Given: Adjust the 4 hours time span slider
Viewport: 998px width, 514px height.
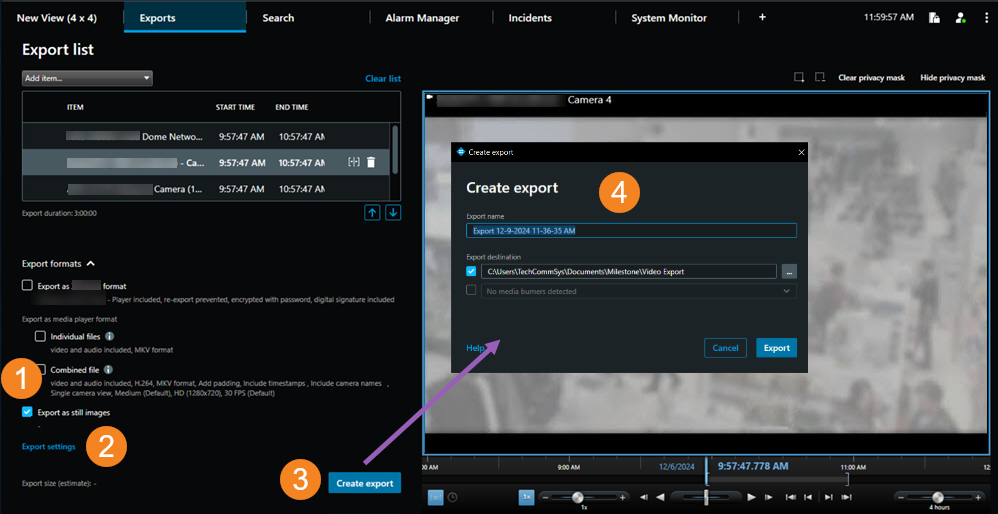Looking at the screenshot, I should click(937, 497).
